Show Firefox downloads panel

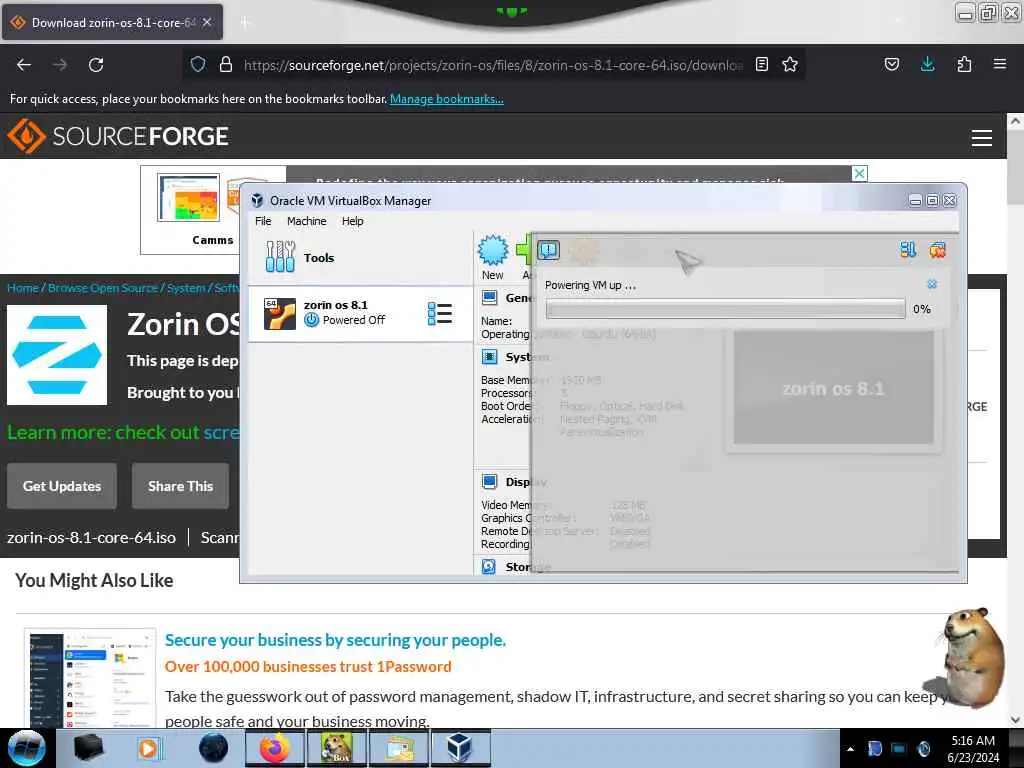tap(927, 64)
